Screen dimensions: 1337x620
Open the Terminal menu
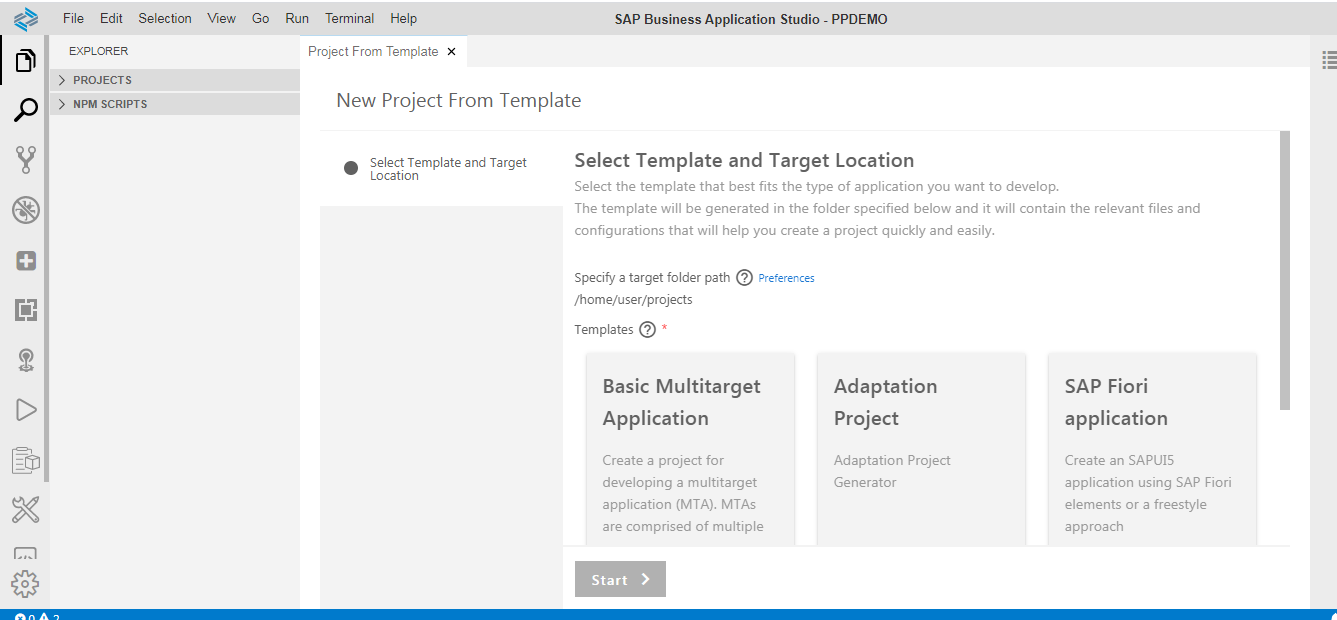[x=350, y=18]
